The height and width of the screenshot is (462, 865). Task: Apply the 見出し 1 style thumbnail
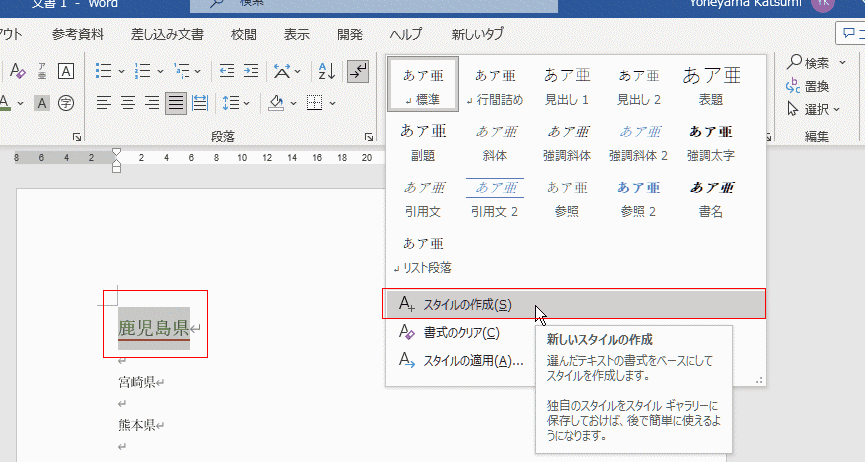click(566, 86)
